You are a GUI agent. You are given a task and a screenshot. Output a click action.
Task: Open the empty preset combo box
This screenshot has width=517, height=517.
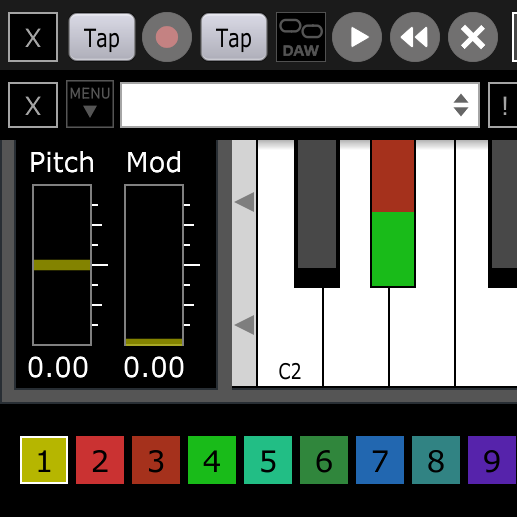point(300,105)
